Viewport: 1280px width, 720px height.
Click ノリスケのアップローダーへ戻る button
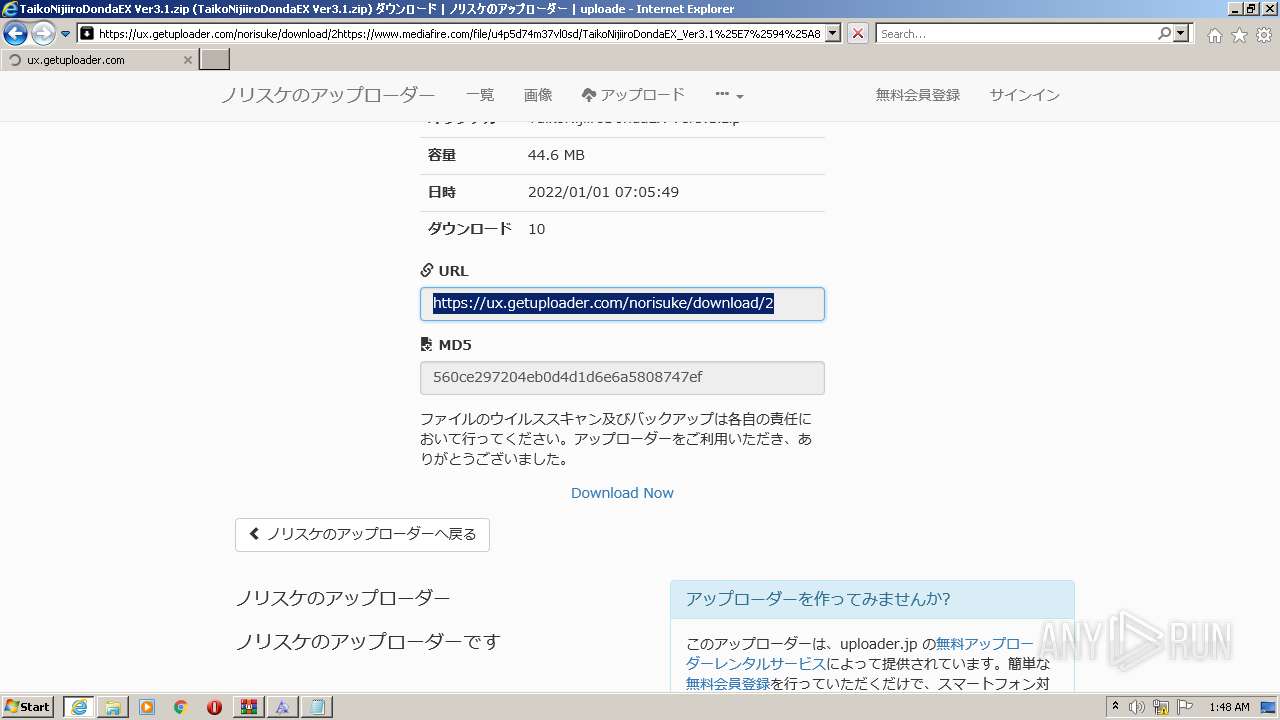(x=362, y=534)
